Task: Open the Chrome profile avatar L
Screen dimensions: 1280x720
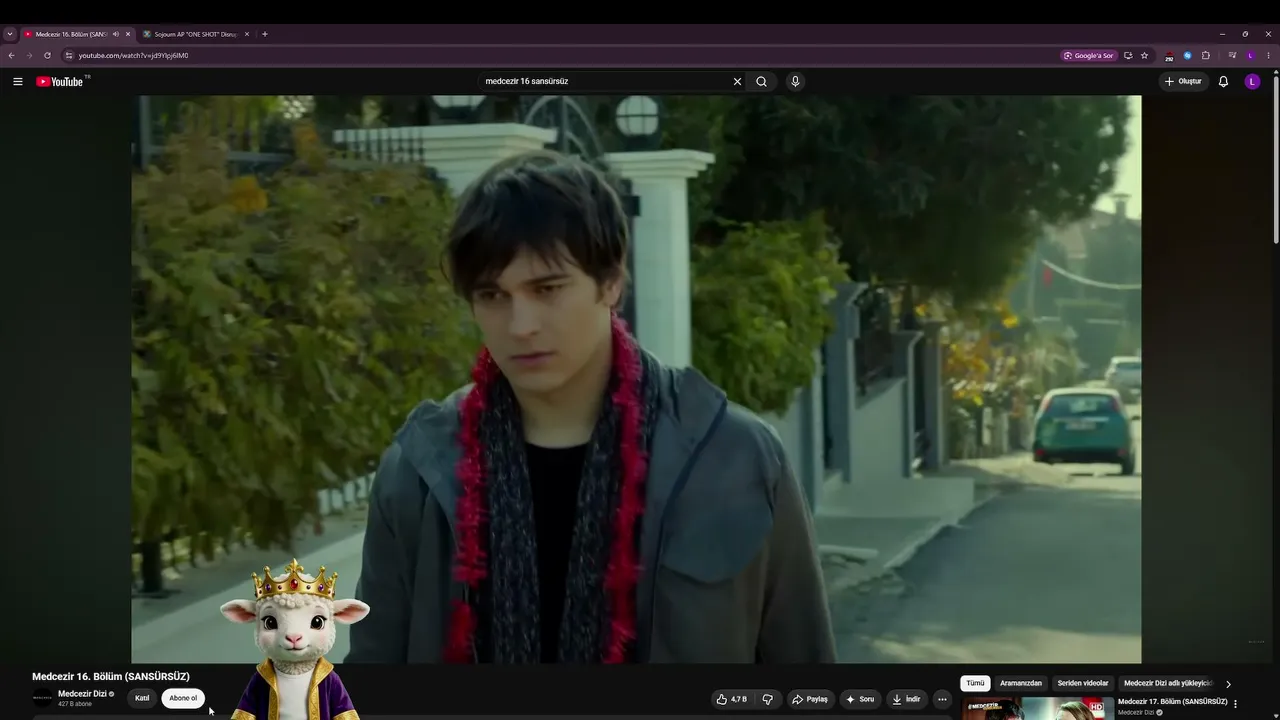Action: coord(1250,55)
